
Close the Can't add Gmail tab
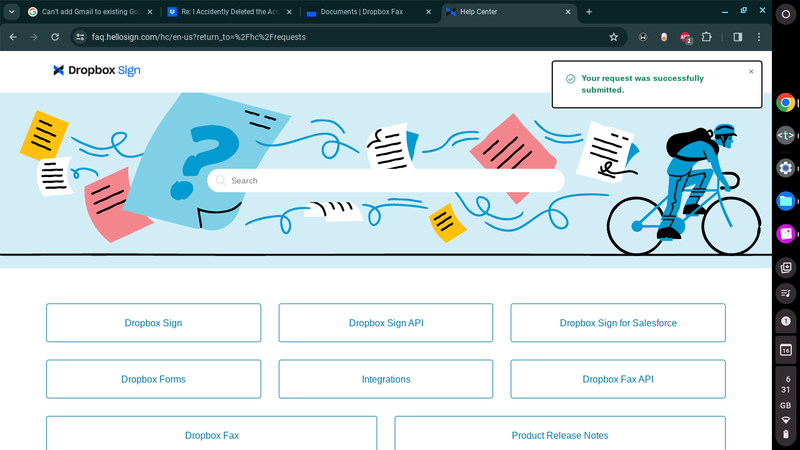149,12
